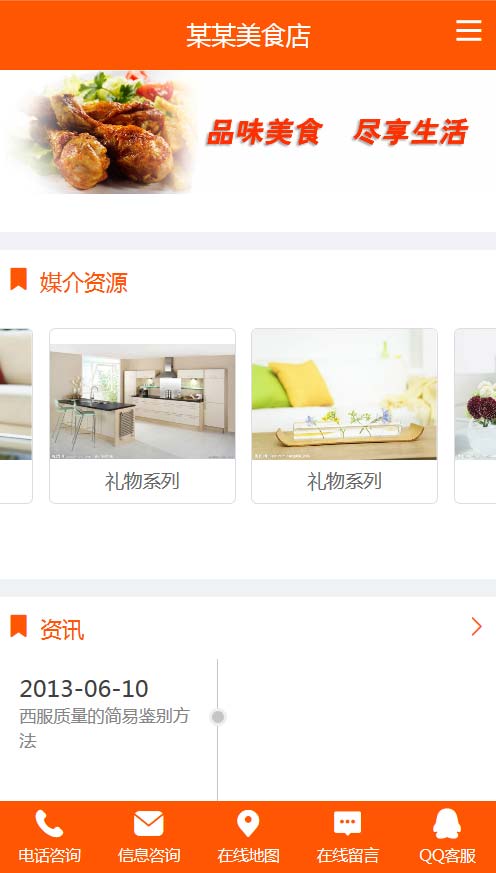Tap the QQ penguin icon
This screenshot has height=873, width=496.
tap(447, 823)
